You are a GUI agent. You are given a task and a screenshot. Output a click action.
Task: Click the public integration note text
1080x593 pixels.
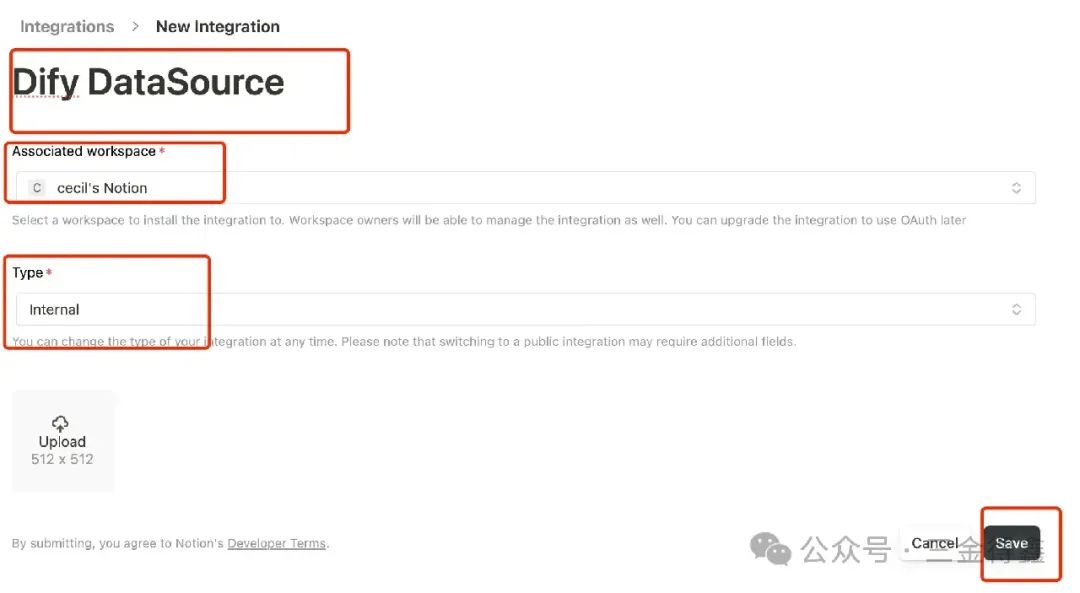pyautogui.click(x=403, y=342)
